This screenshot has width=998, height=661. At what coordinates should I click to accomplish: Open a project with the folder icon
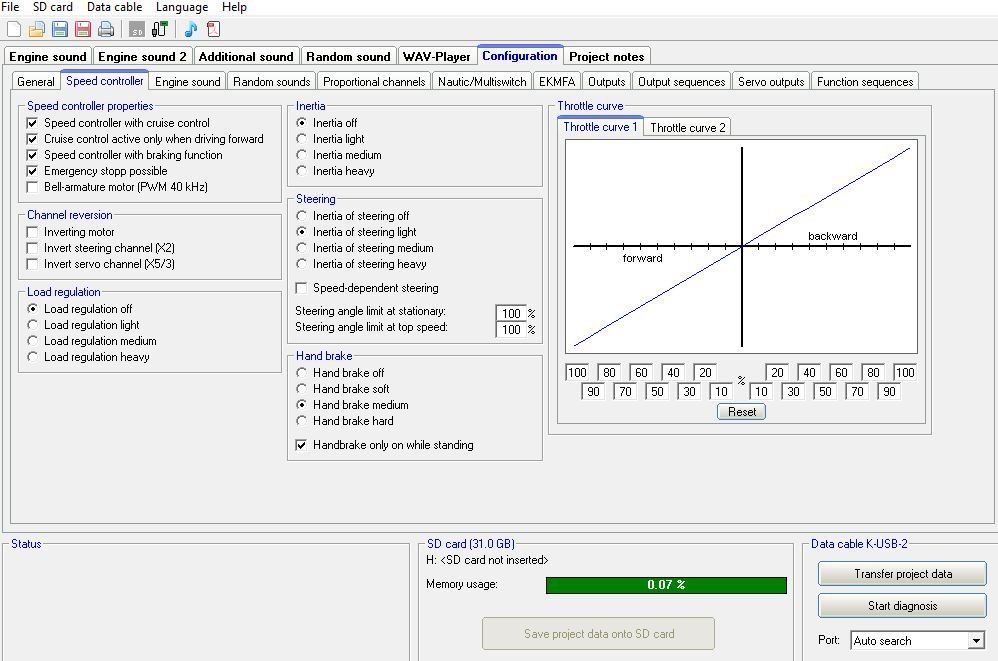[37, 29]
